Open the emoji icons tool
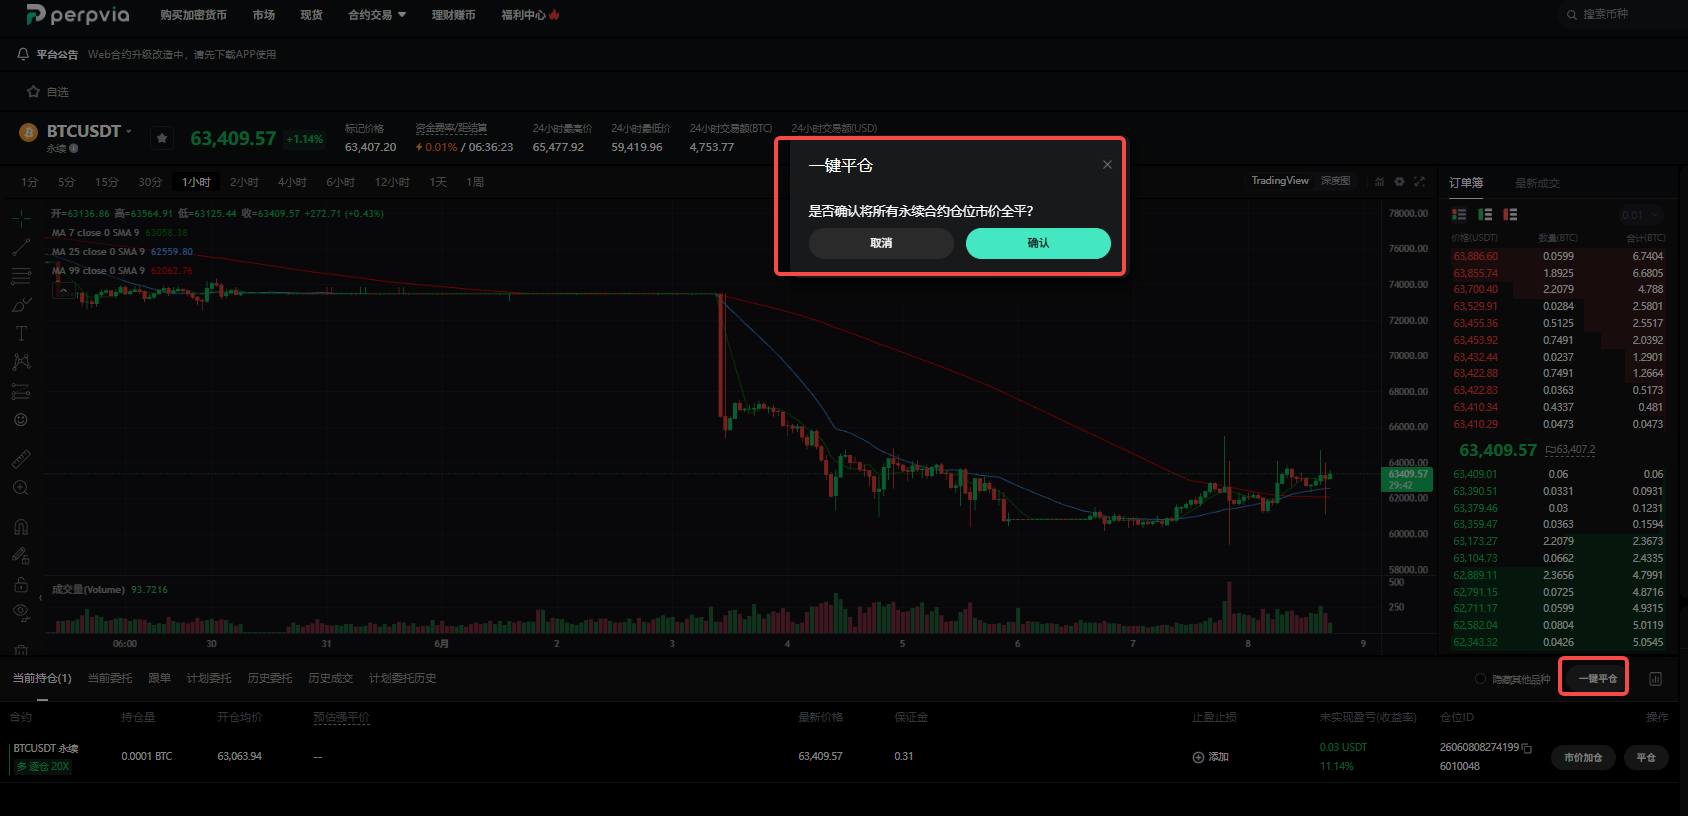 (x=21, y=420)
